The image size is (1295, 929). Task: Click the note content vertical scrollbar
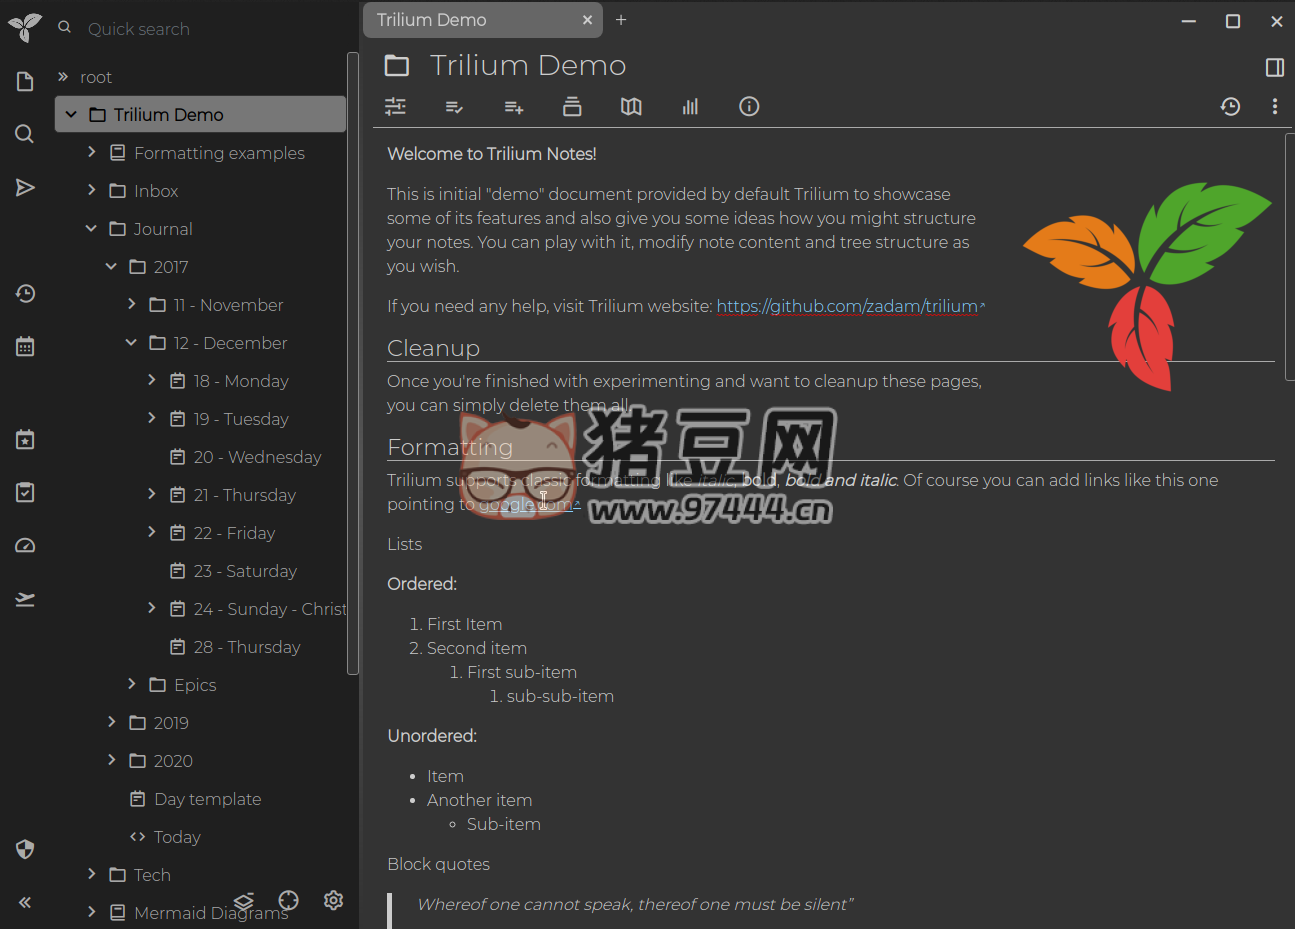(x=1289, y=257)
